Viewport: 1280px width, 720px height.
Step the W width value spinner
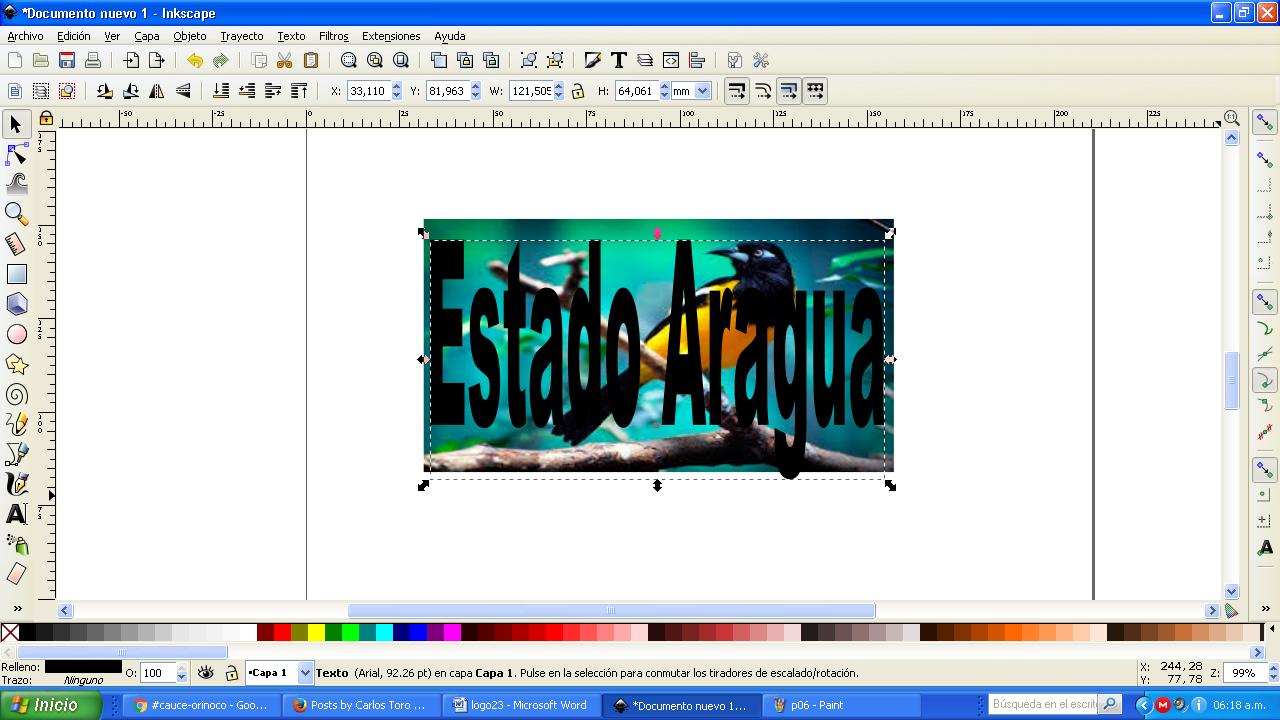tap(559, 91)
